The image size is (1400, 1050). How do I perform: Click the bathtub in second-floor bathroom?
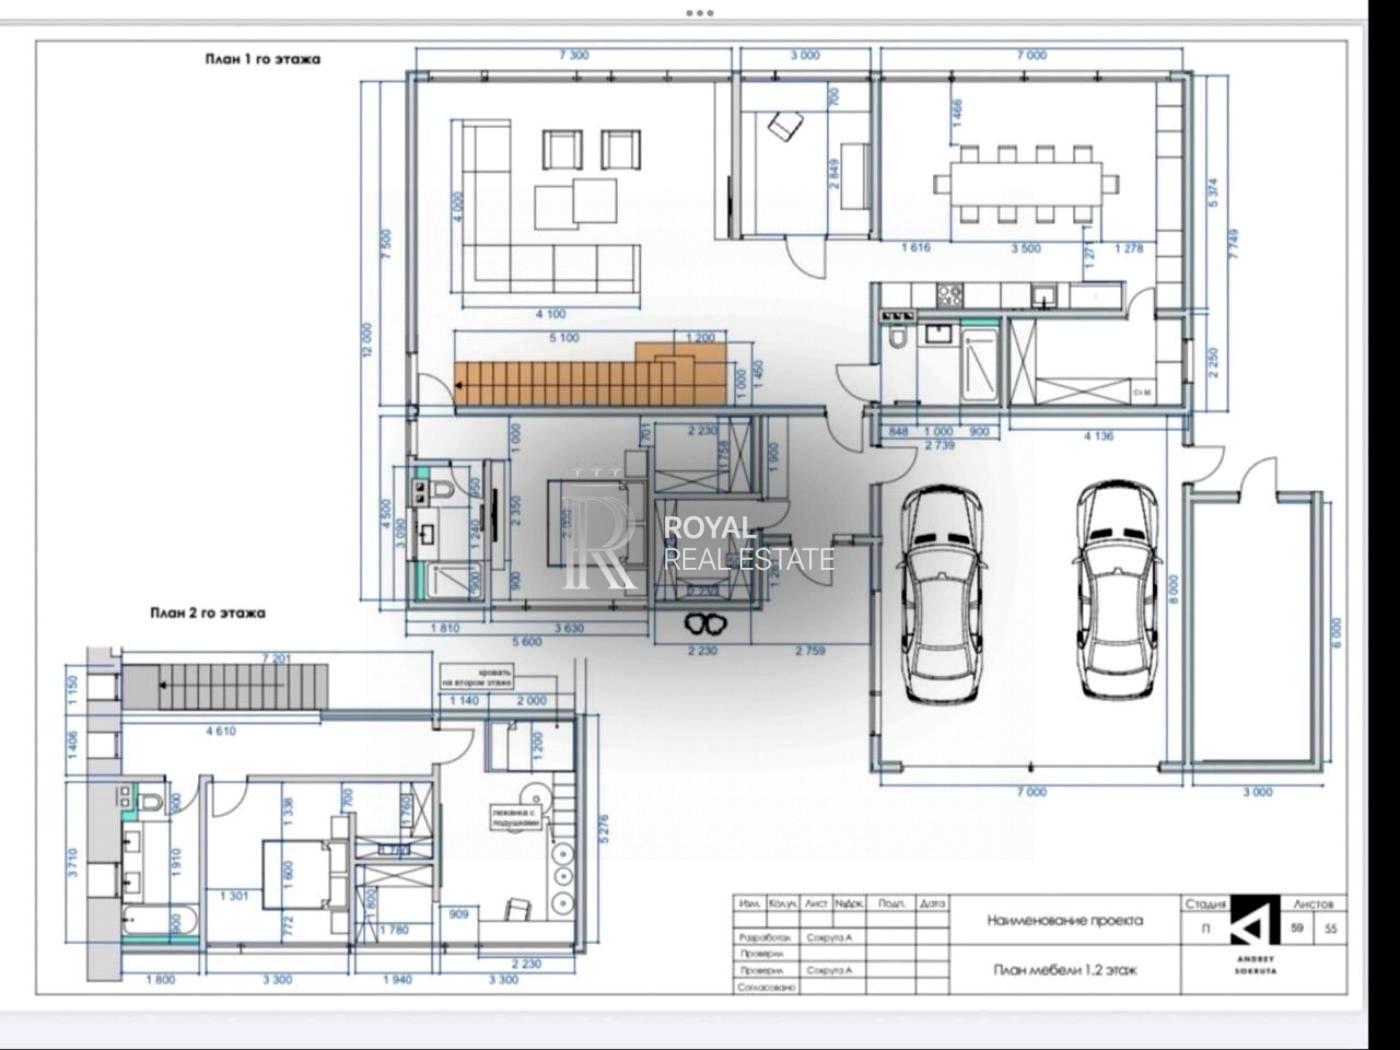(x=161, y=923)
